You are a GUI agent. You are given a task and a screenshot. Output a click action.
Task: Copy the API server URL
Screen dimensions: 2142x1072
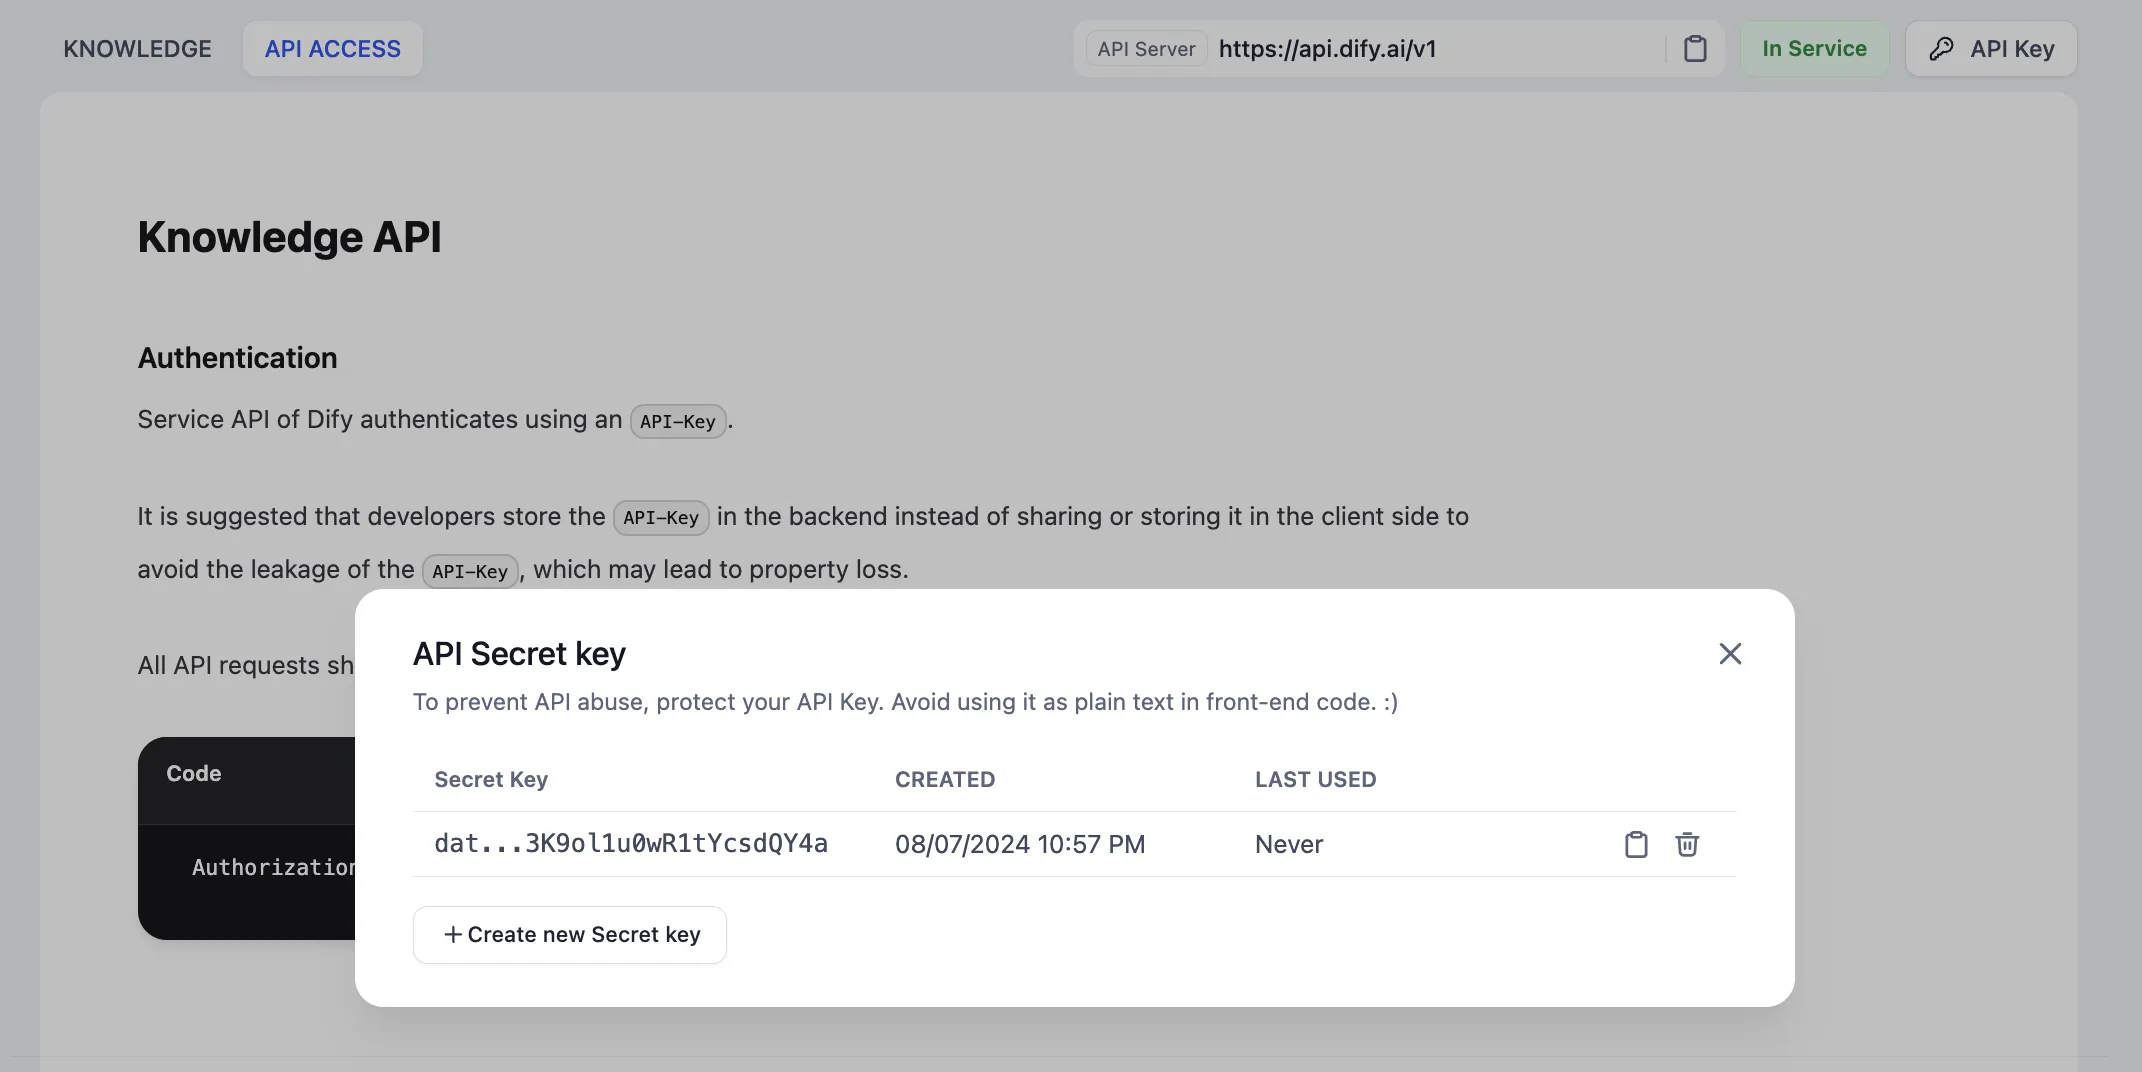(1694, 49)
